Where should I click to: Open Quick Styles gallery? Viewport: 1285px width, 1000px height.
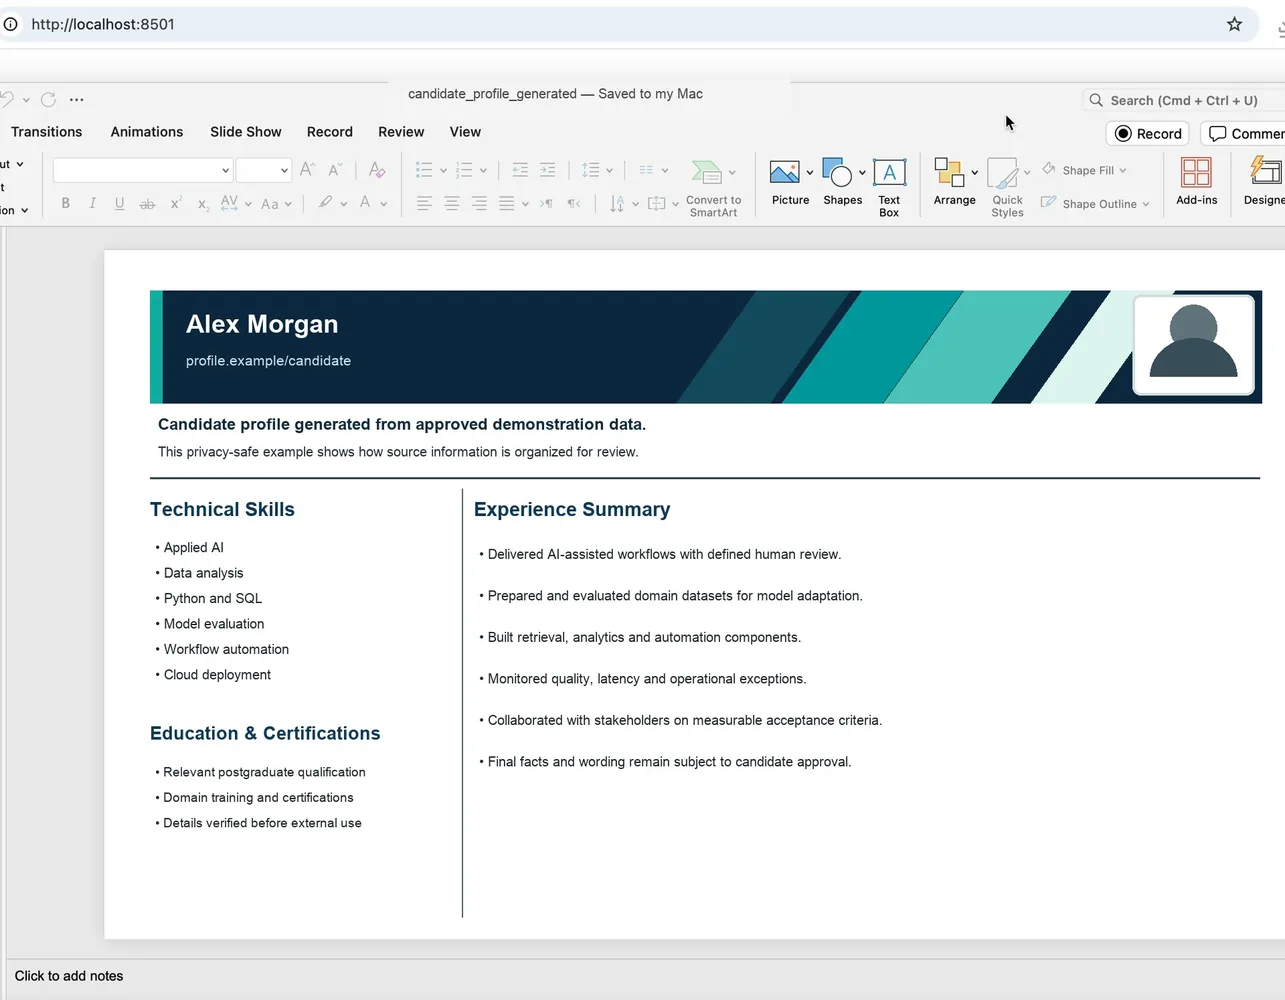[1007, 187]
